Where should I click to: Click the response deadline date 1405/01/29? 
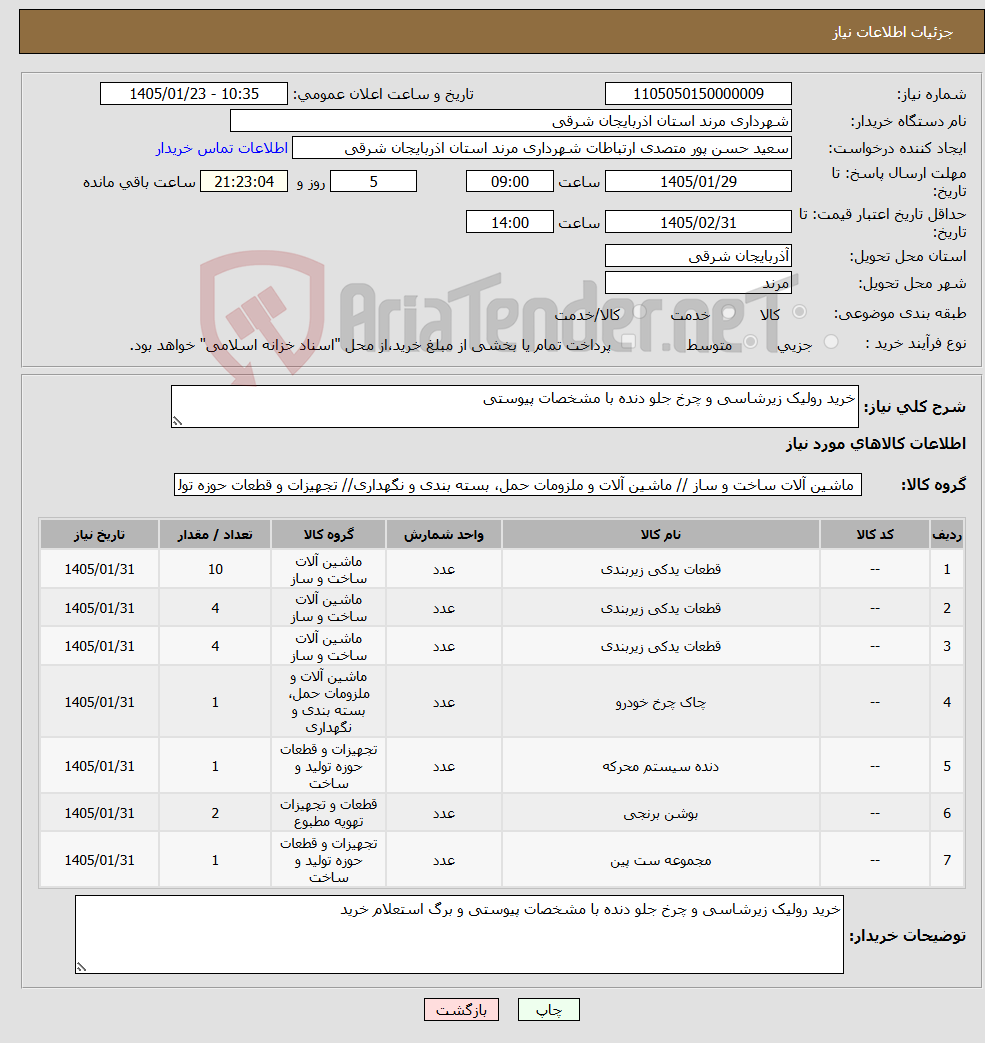[698, 182]
